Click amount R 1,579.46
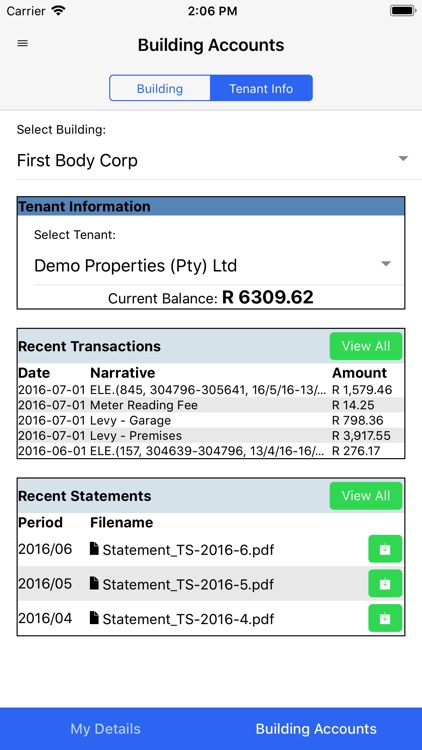 pos(361,390)
